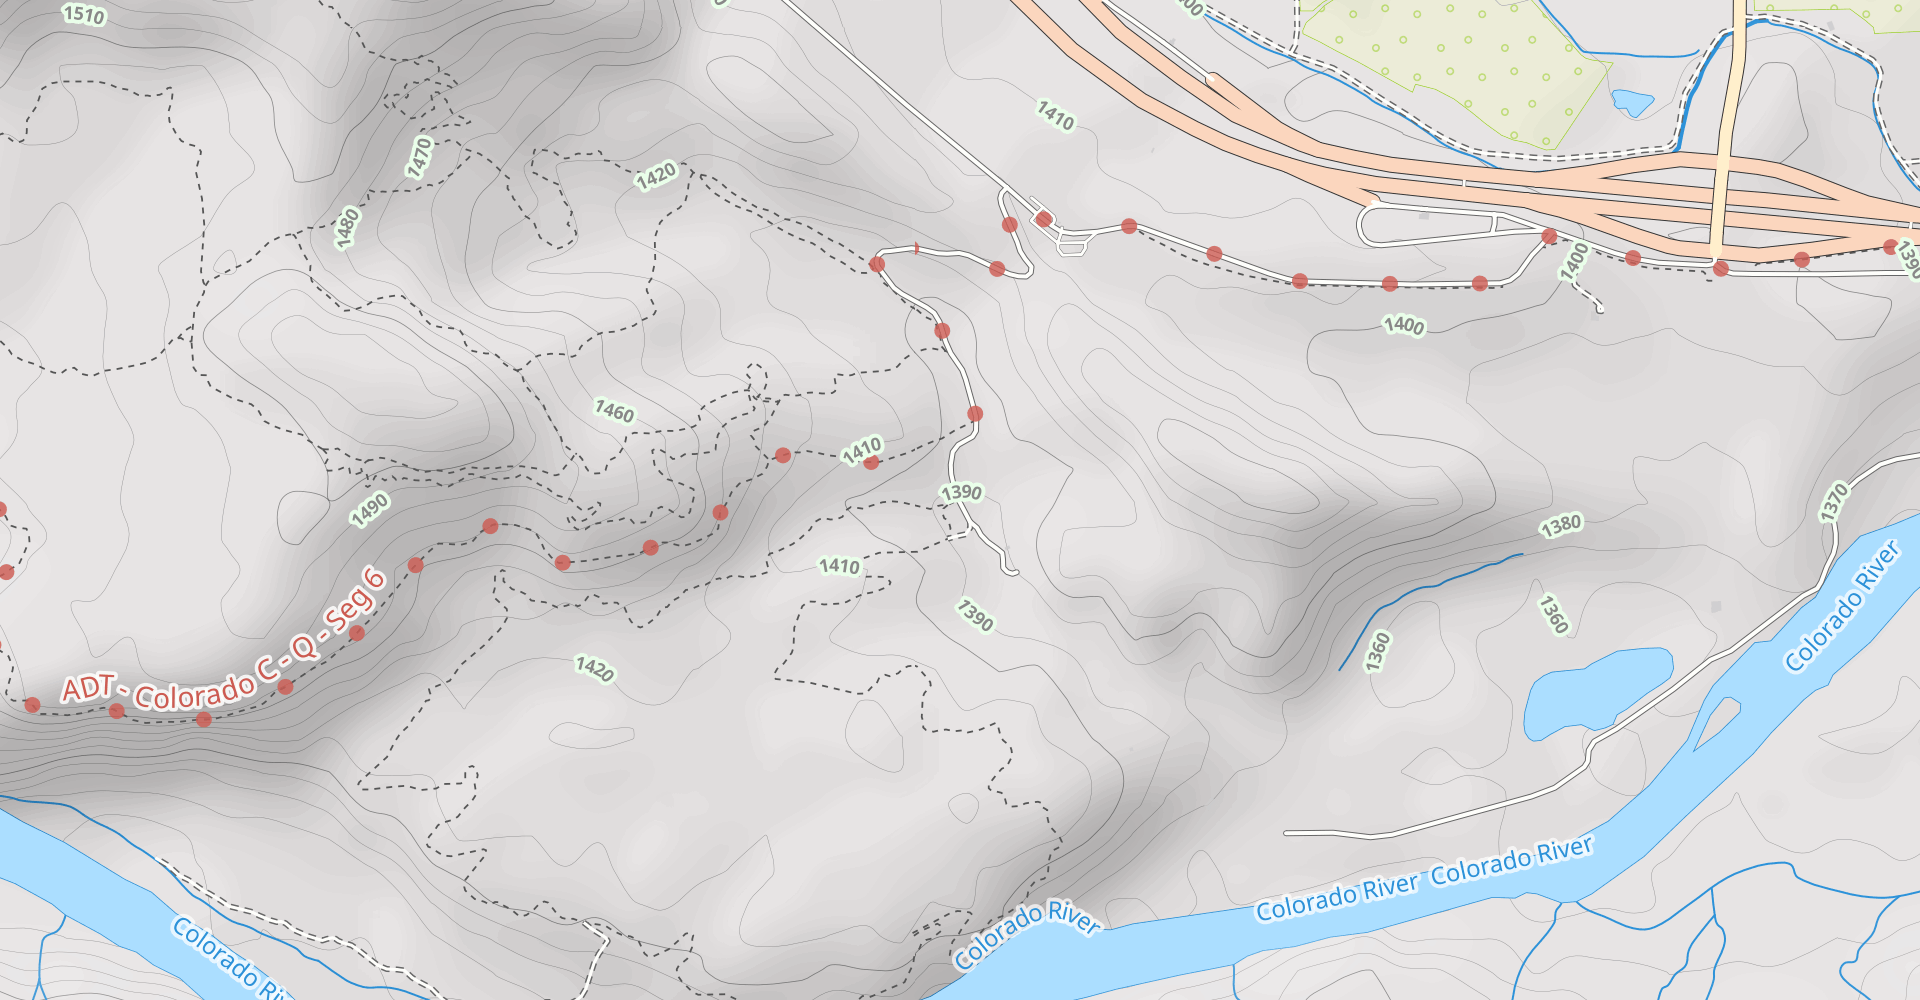Click the 1380 contour elevation label
This screenshot has width=1920, height=1000.
pyautogui.click(x=1561, y=525)
